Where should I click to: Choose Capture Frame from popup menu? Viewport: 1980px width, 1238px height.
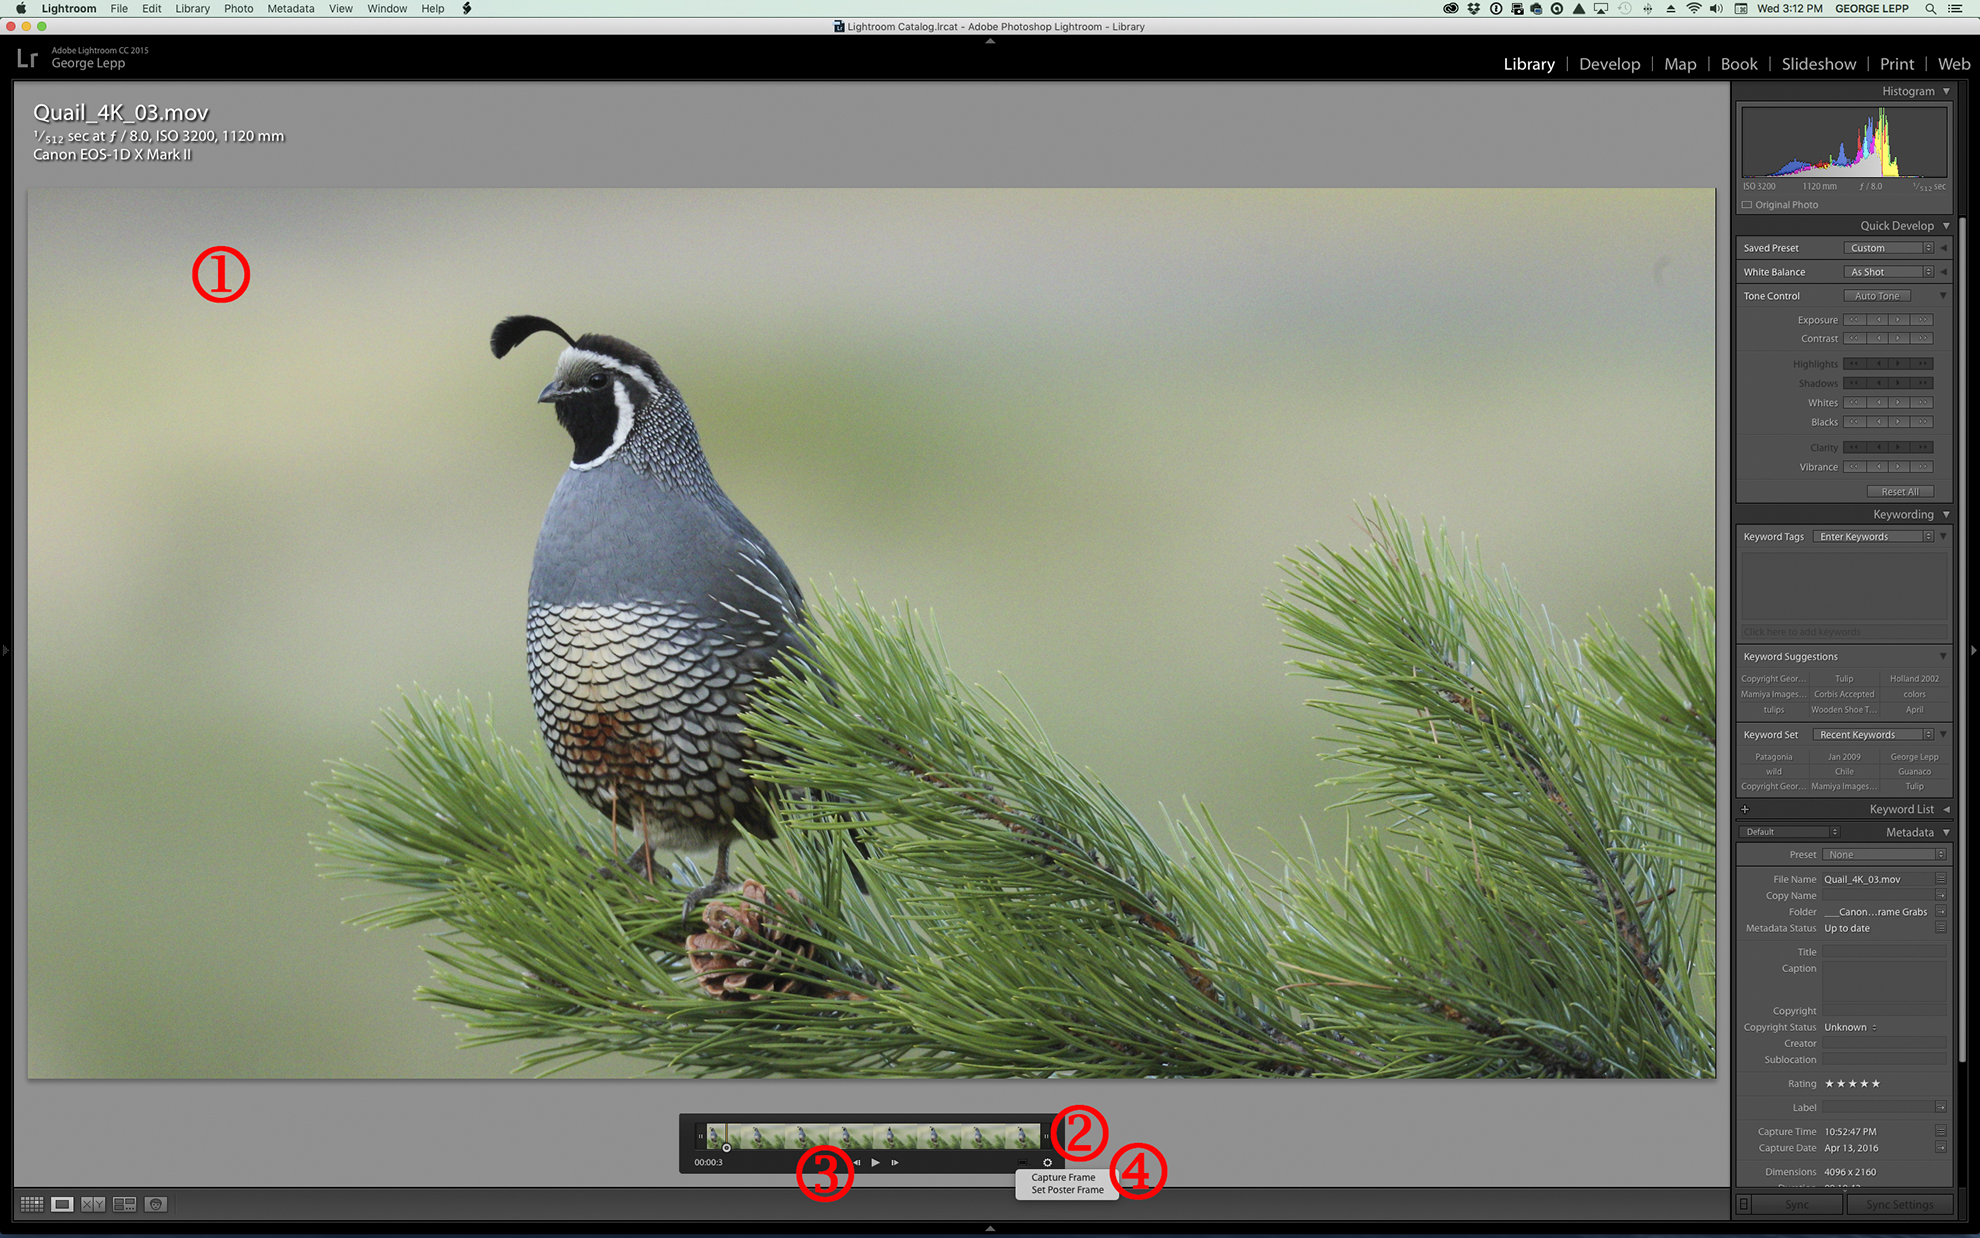(1063, 1177)
